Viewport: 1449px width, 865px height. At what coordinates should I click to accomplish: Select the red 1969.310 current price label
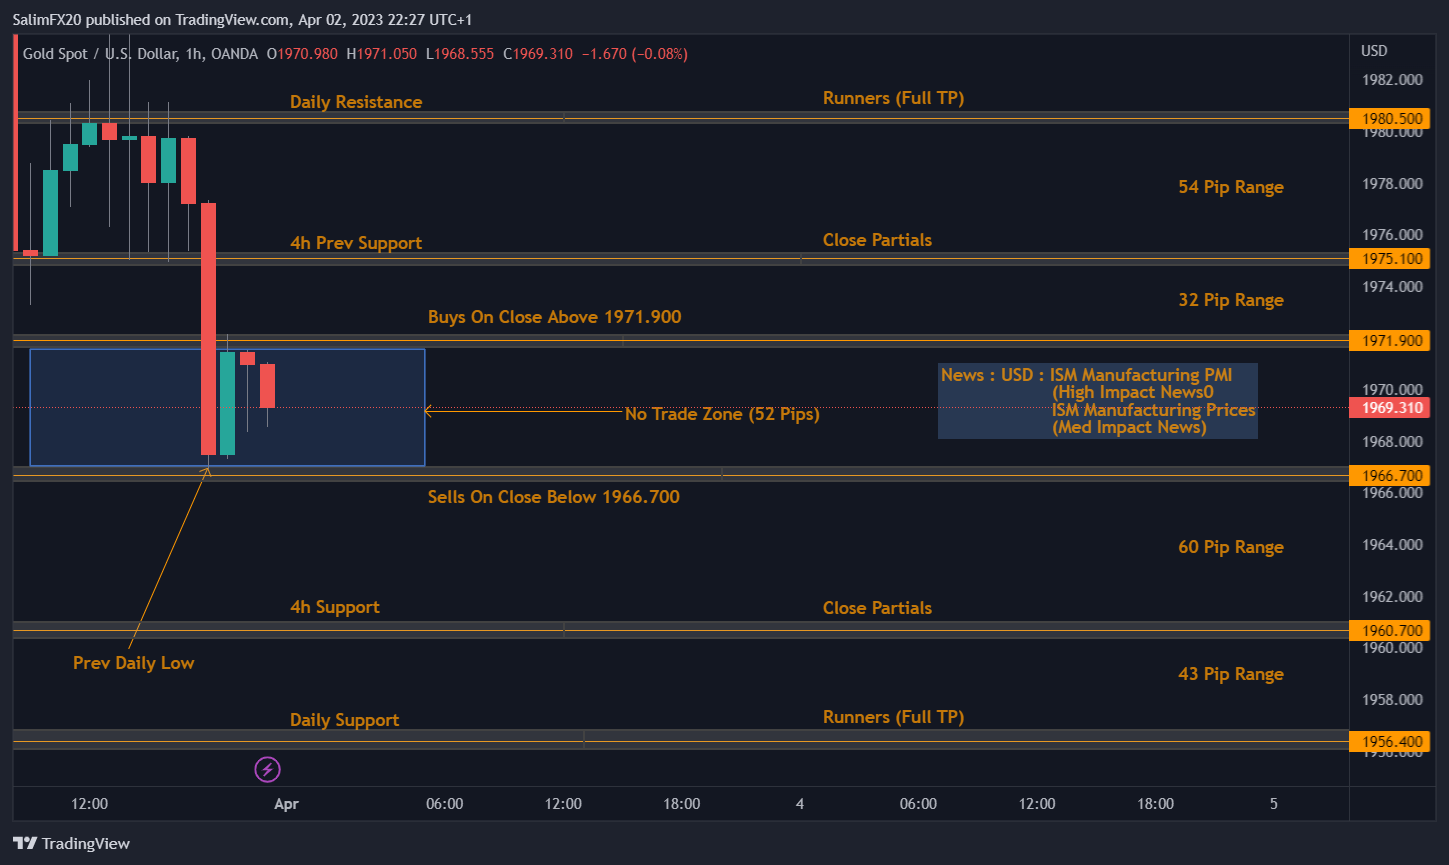[x=1389, y=408]
